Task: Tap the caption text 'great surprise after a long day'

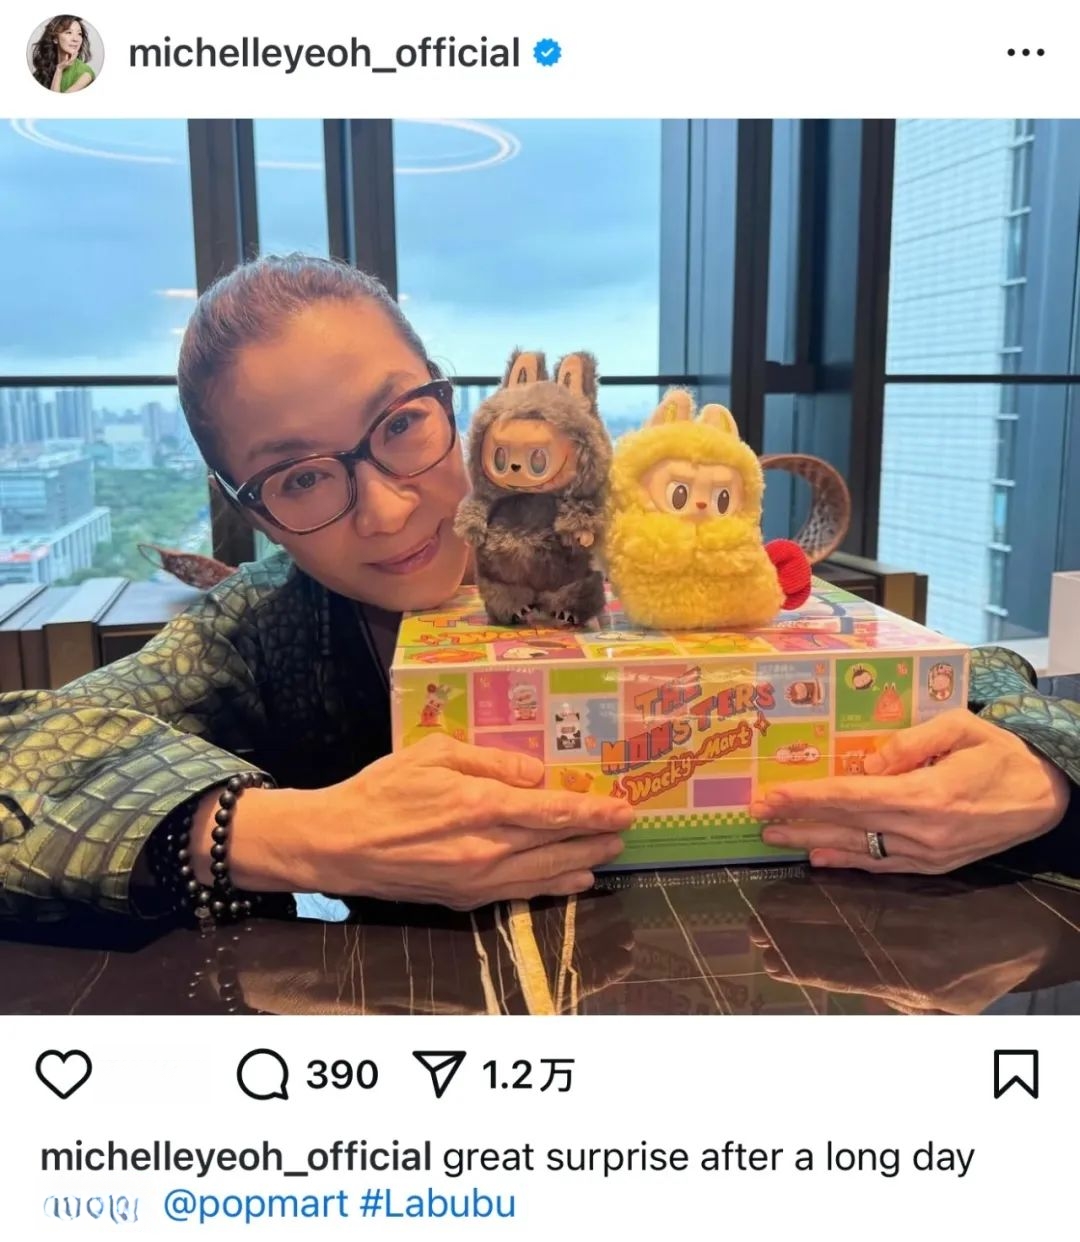Action: [x=708, y=1158]
